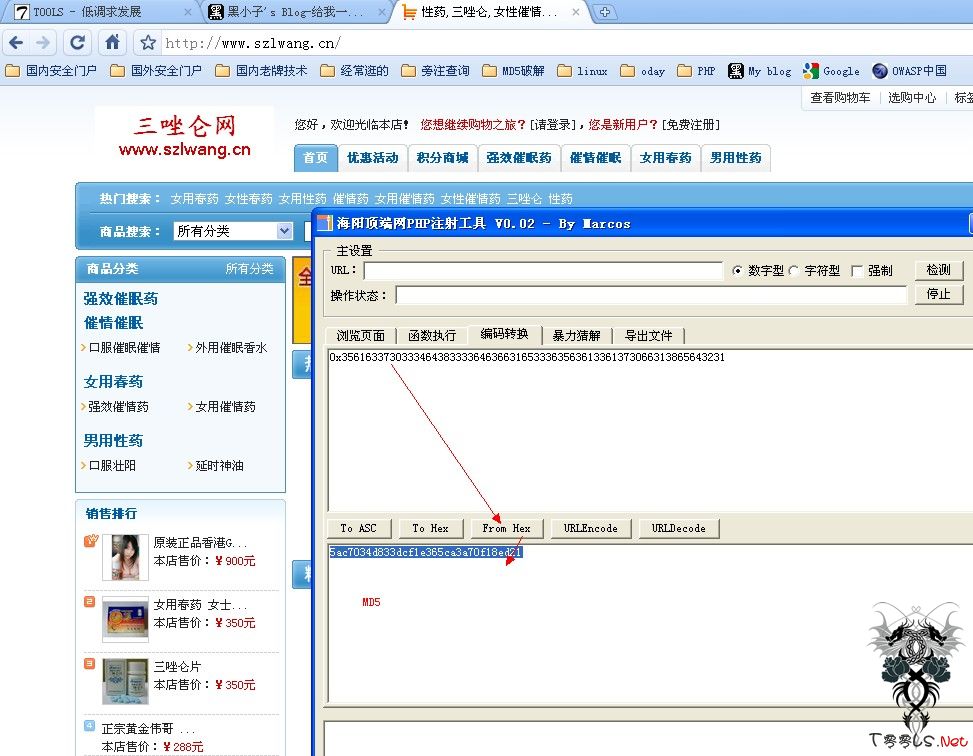Viewport: 973px width, 756px height.
Task: Open the 优惠活动 navigation tab
Action: coord(373,158)
